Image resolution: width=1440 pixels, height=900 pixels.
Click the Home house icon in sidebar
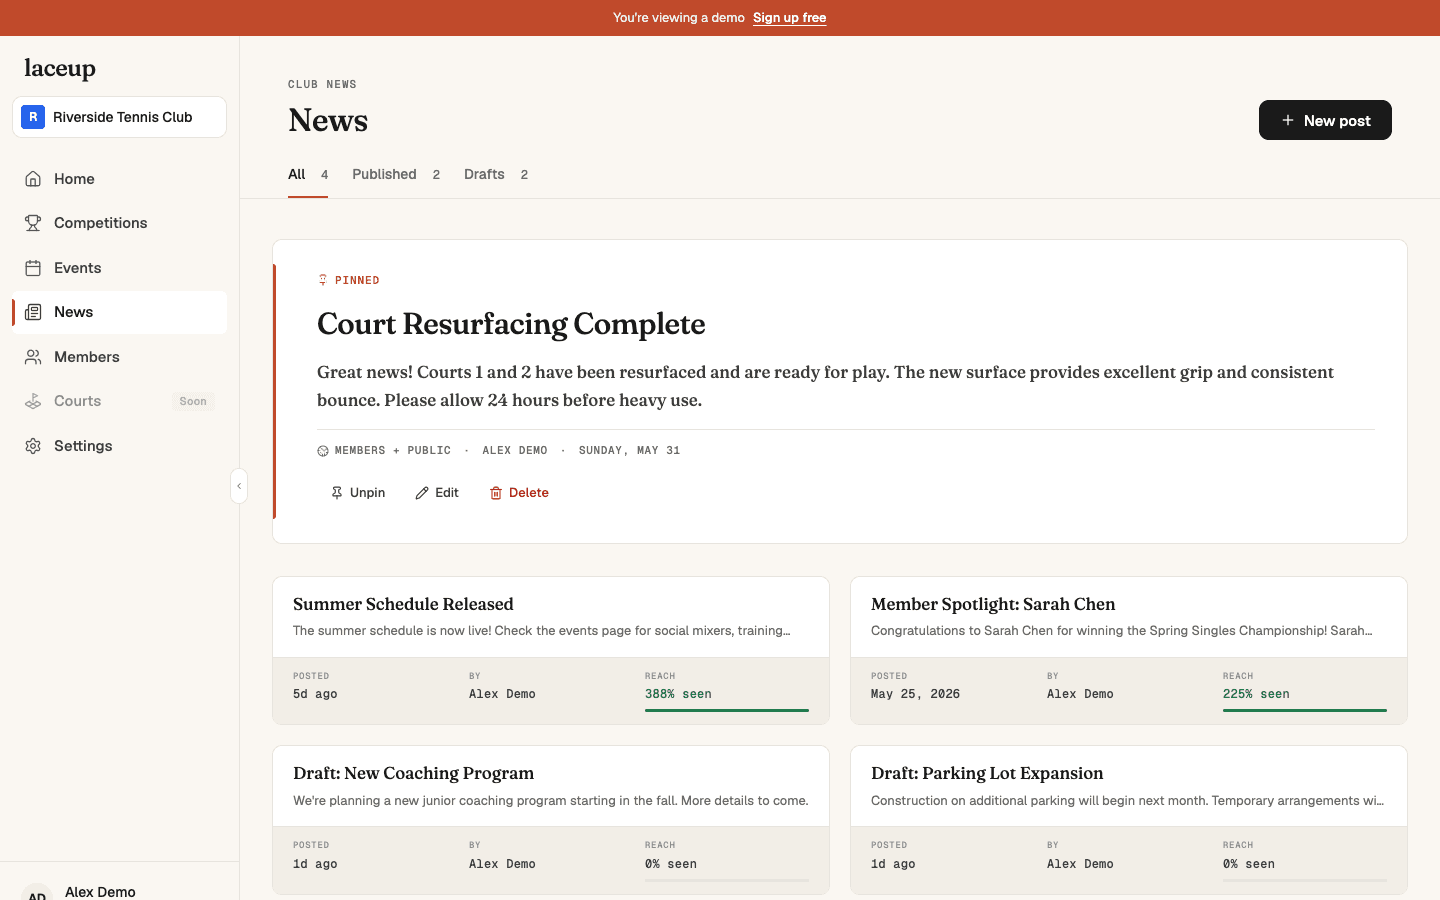pyautogui.click(x=33, y=179)
